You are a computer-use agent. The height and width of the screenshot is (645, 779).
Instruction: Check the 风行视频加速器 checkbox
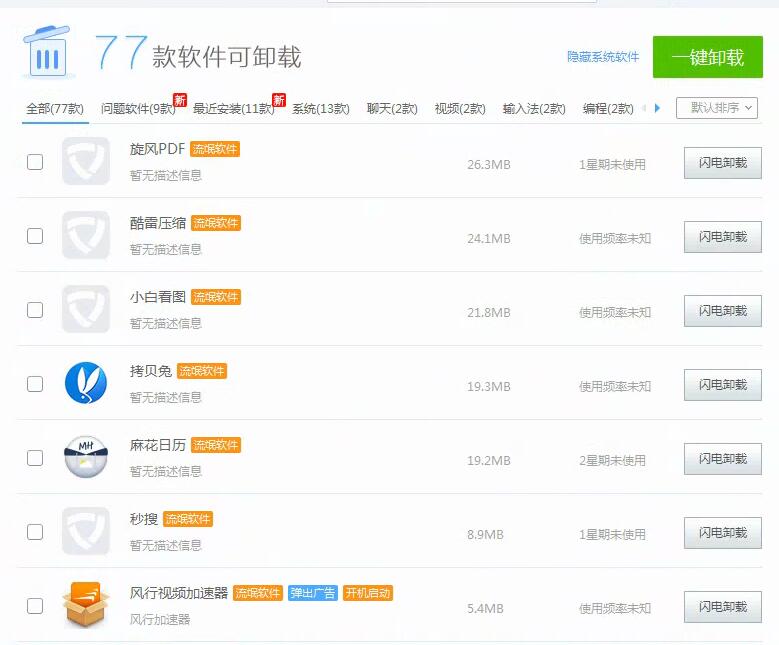click(x=35, y=606)
